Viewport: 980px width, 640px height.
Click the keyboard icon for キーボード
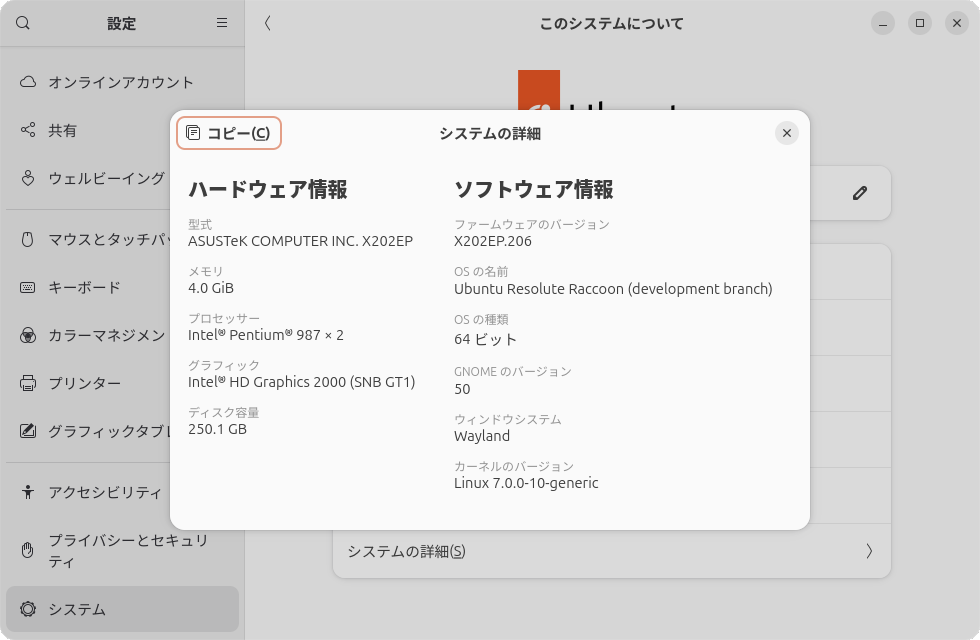point(28,287)
